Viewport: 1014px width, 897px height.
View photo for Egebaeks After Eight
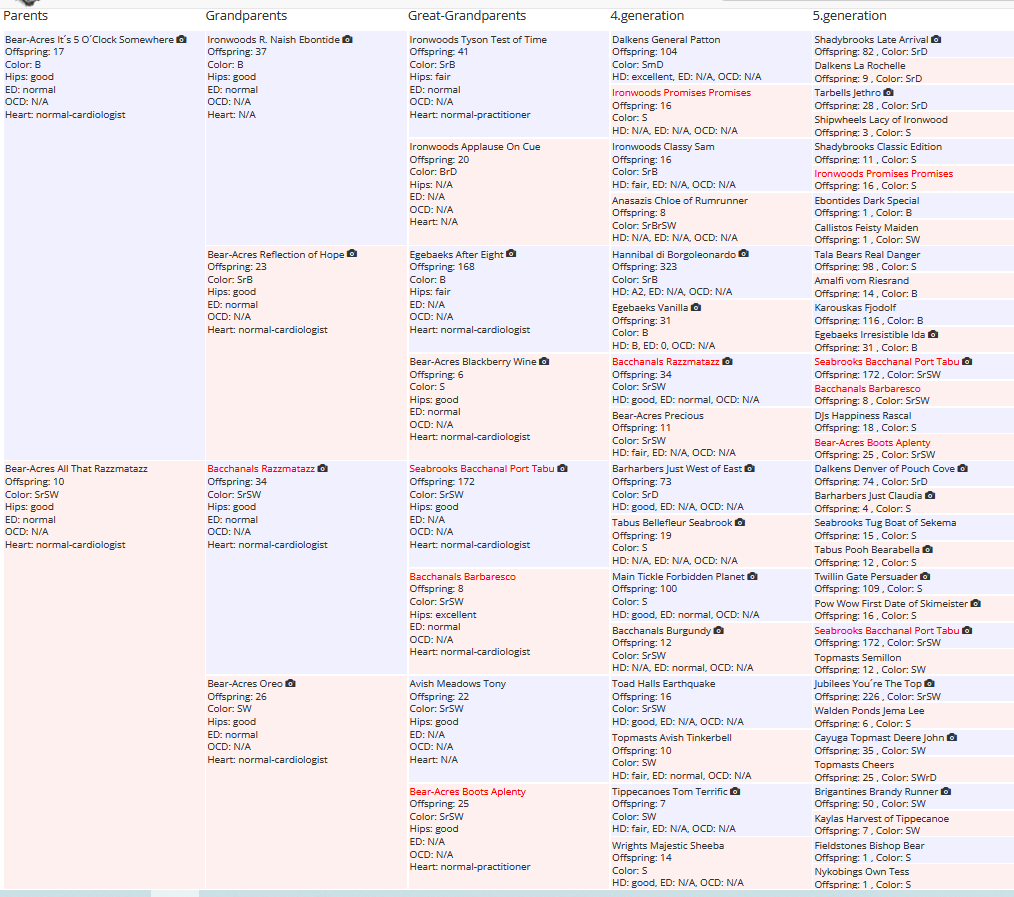point(511,254)
